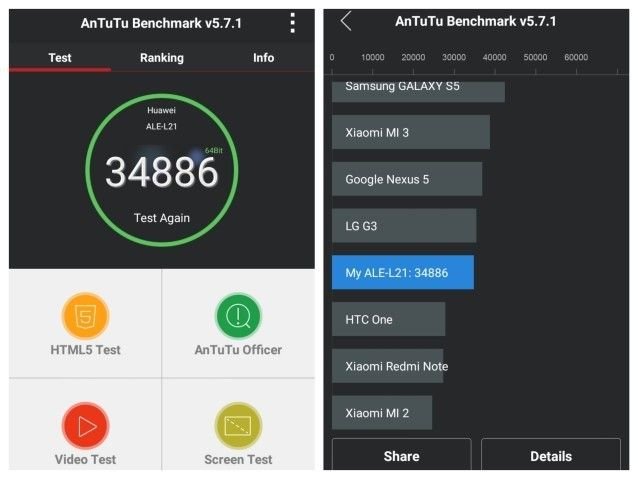This screenshot has height=479, width=638.
Task: Switch to the Test tab
Action: (60, 58)
